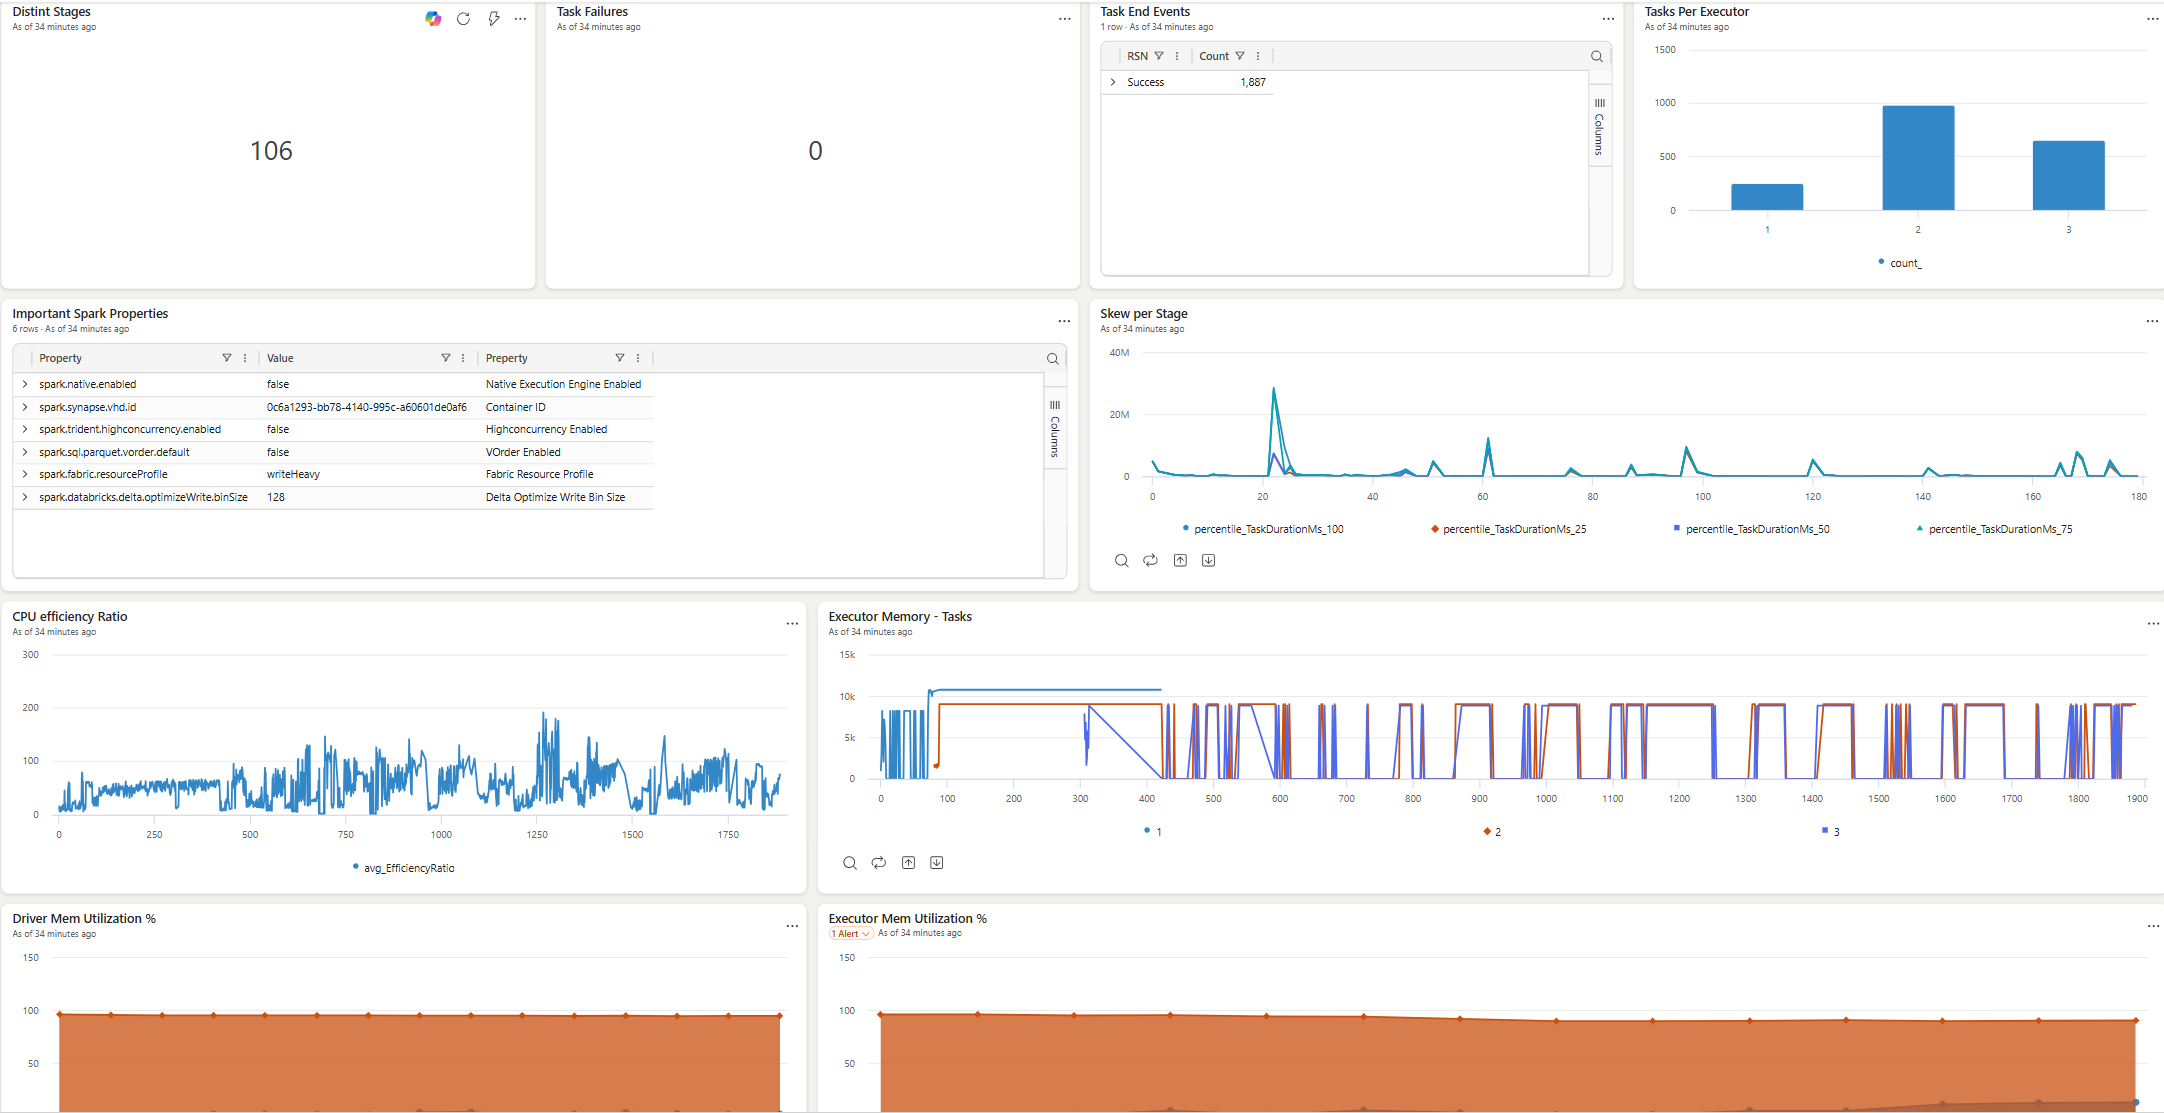Click the Copilot icon on Distint Stages tile
Image resolution: width=2164 pixels, height=1113 pixels.
433,19
